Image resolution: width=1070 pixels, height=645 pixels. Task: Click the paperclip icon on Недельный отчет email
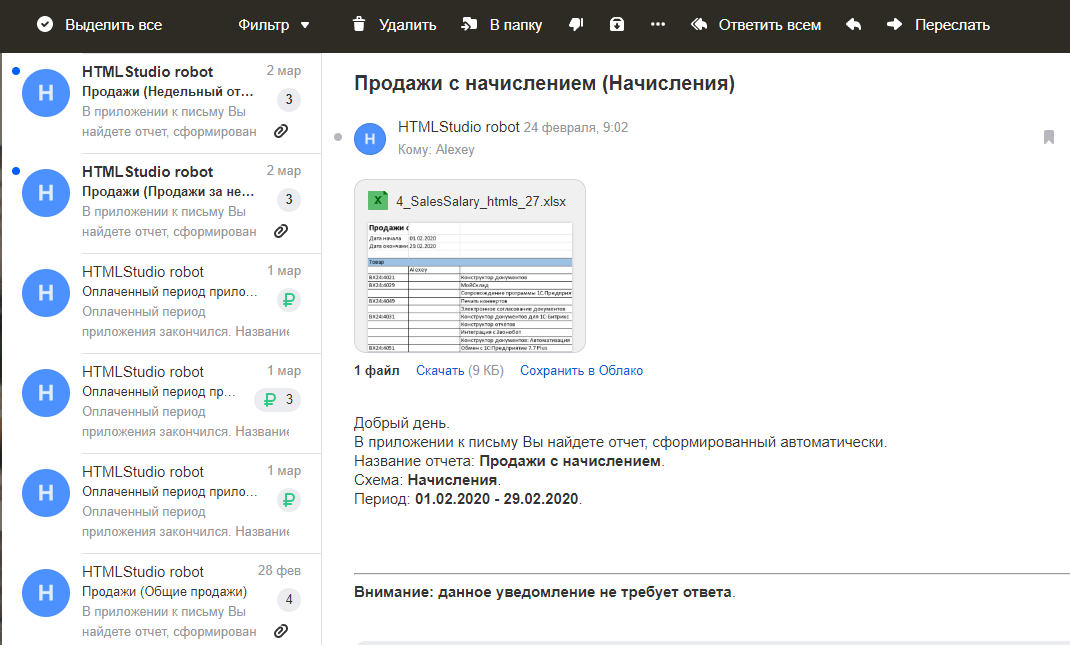pyautogui.click(x=281, y=131)
